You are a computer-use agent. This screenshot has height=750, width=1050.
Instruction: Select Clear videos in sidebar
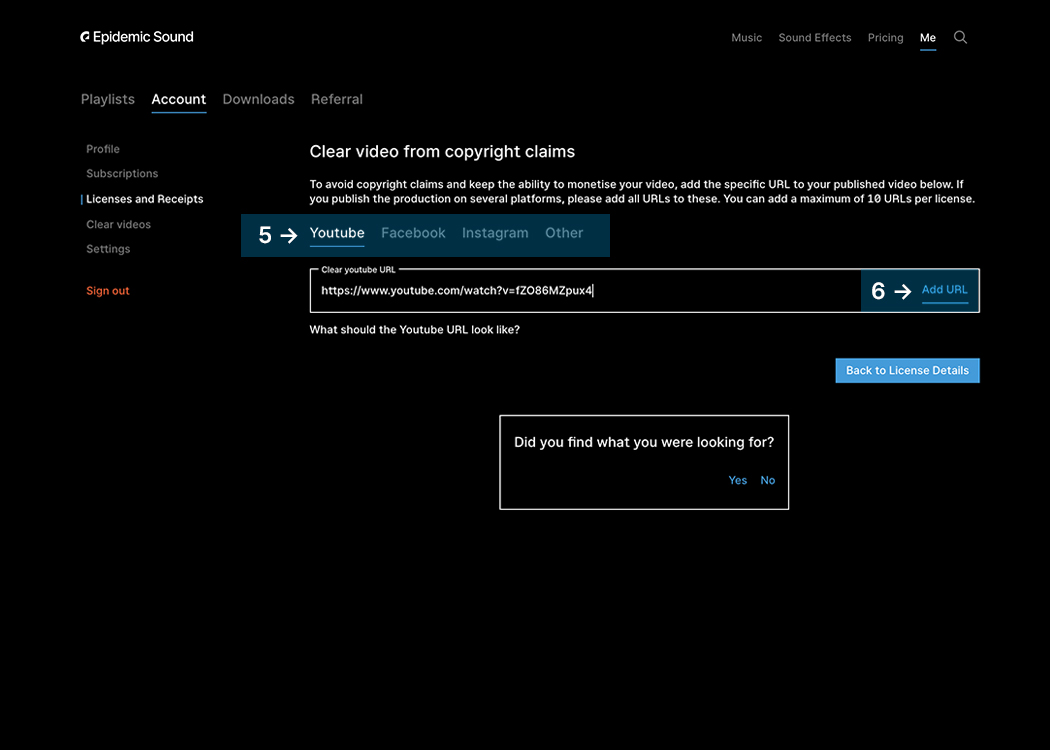tap(118, 224)
